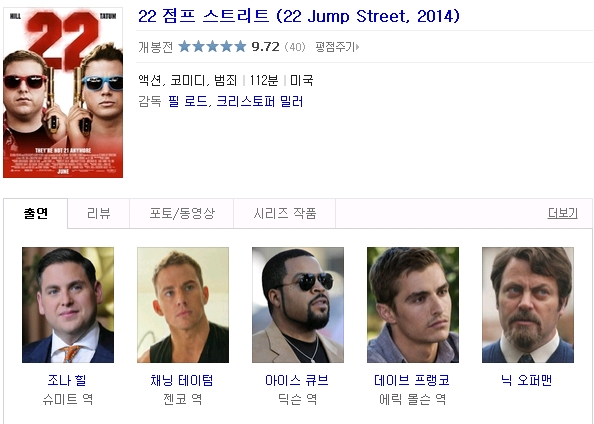Switch to the 리뷰 tab

click(98, 213)
